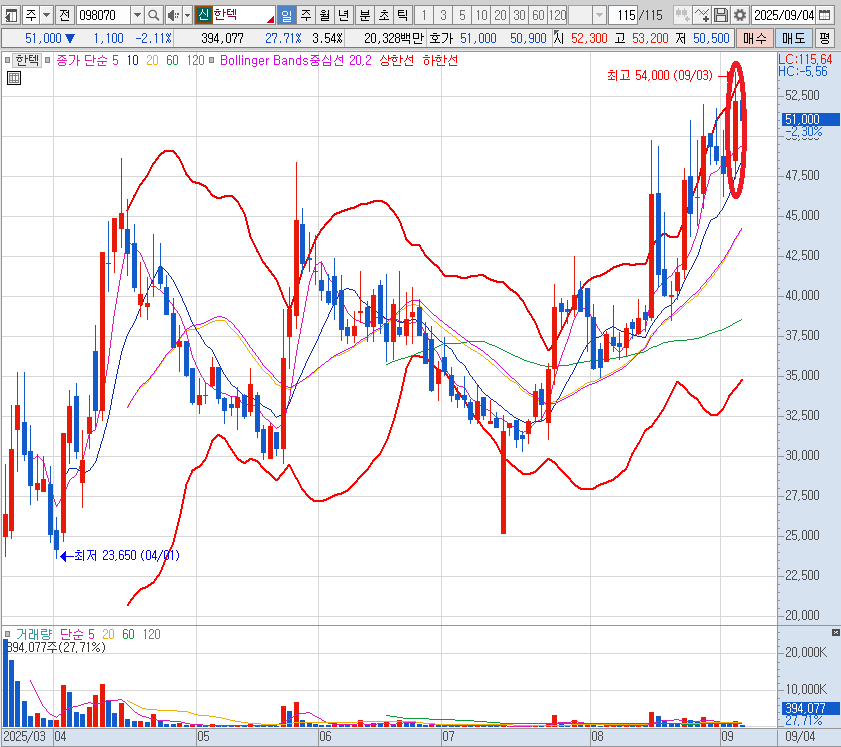Expand the stock code history dropdown
Screen dimensions: 841x747
point(137,15)
